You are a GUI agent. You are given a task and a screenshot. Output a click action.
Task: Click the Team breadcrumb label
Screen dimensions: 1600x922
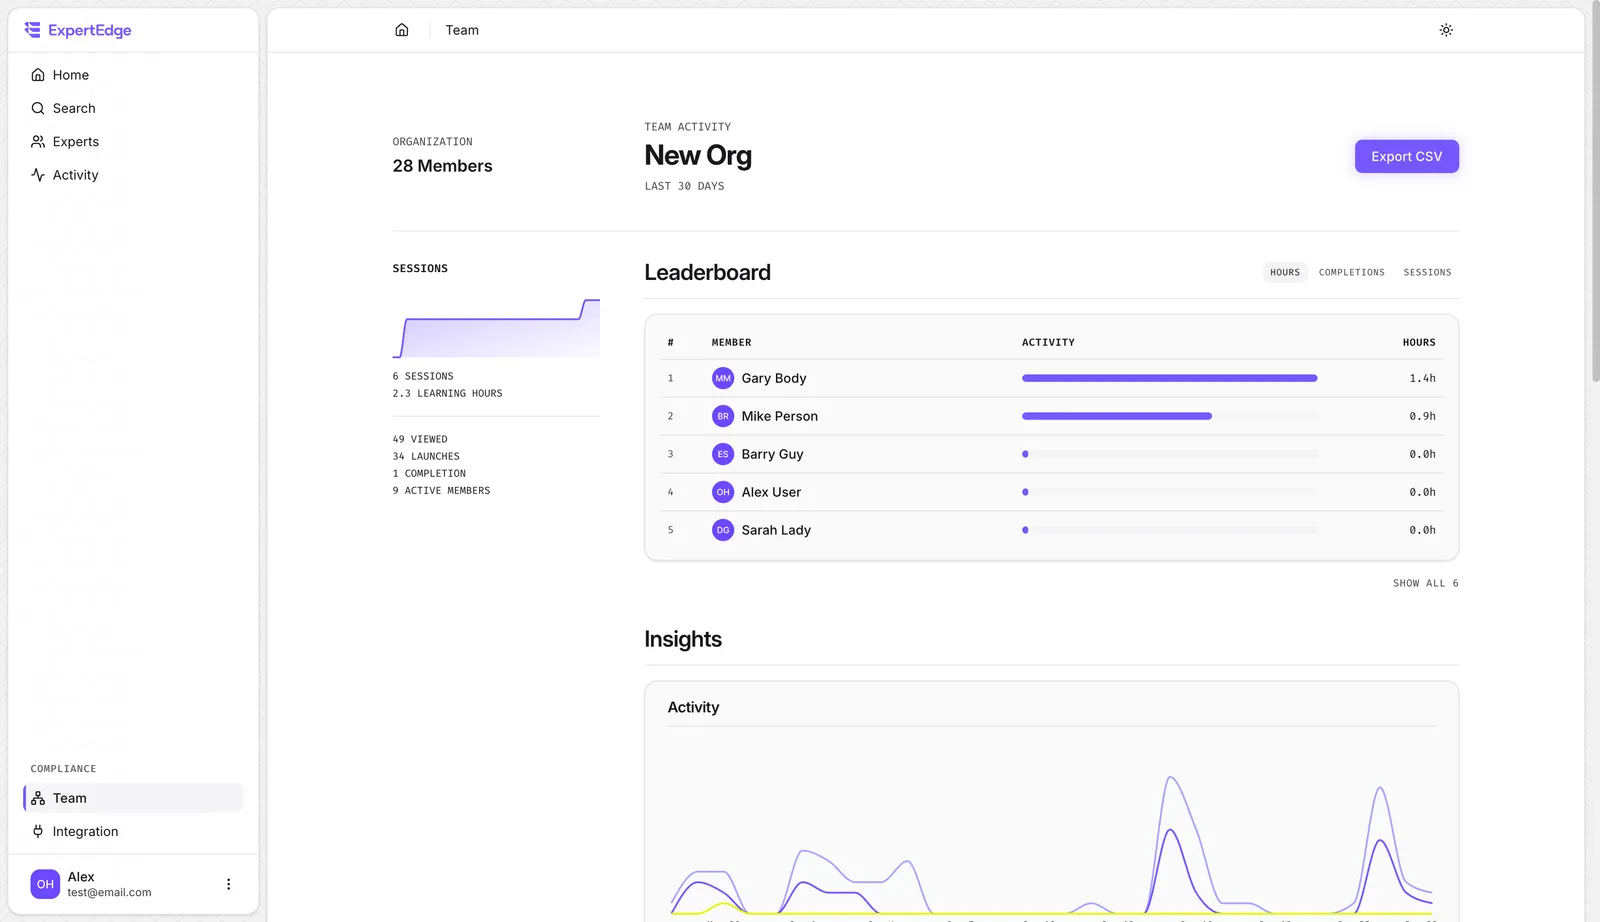click(x=462, y=30)
